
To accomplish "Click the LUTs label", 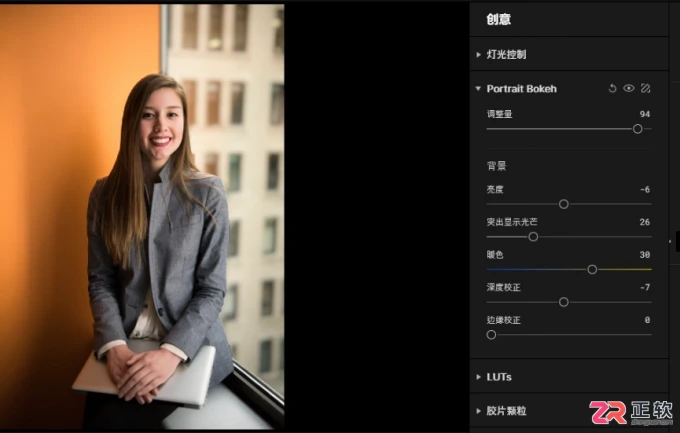I will (x=499, y=377).
